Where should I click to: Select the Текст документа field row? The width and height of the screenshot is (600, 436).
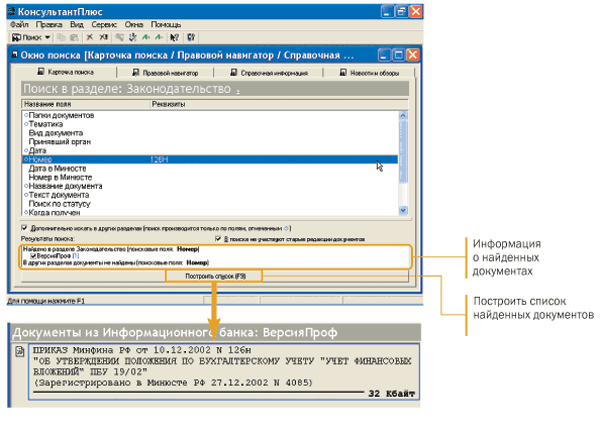coord(210,195)
